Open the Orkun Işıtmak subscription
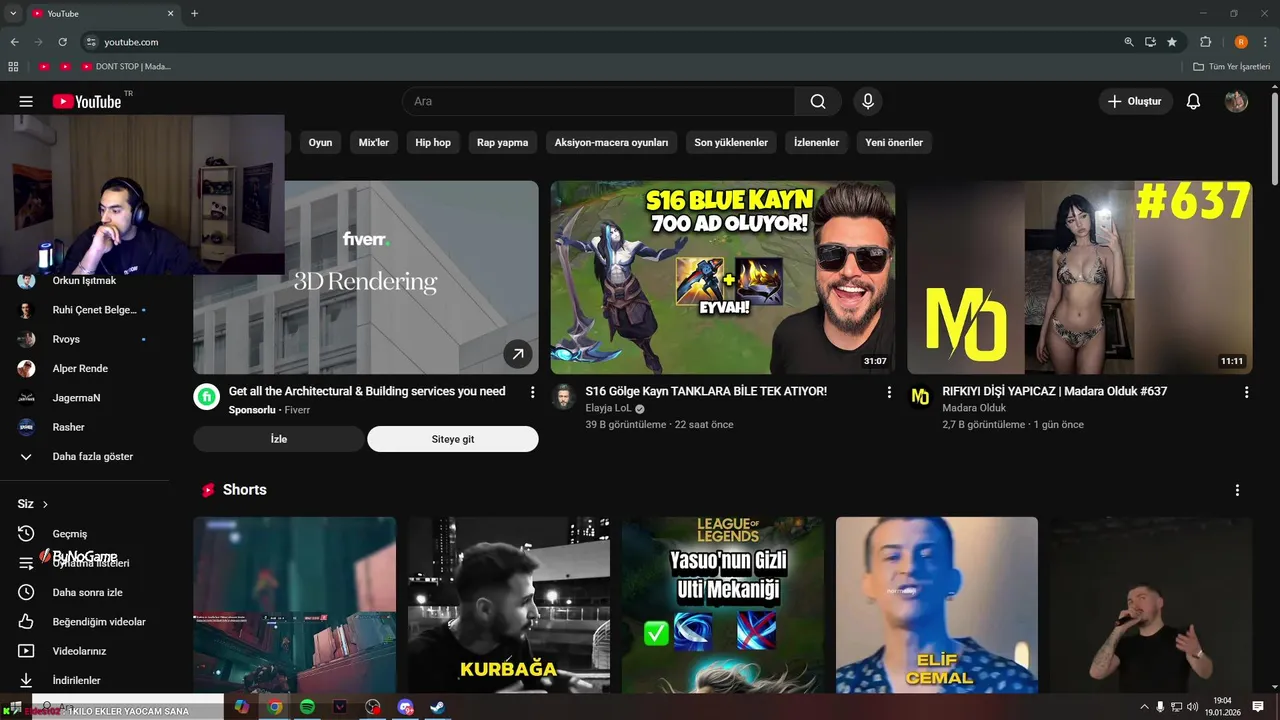1280x720 pixels. pyautogui.click(x=85, y=281)
